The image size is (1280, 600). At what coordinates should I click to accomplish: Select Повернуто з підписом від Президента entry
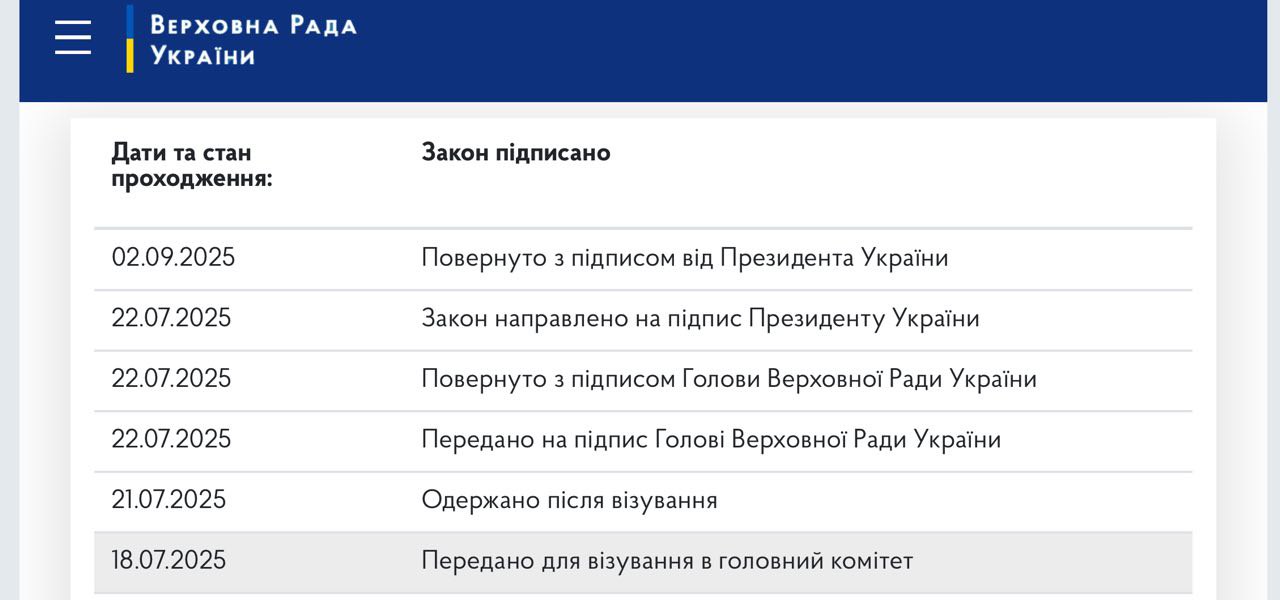[684, 258]
